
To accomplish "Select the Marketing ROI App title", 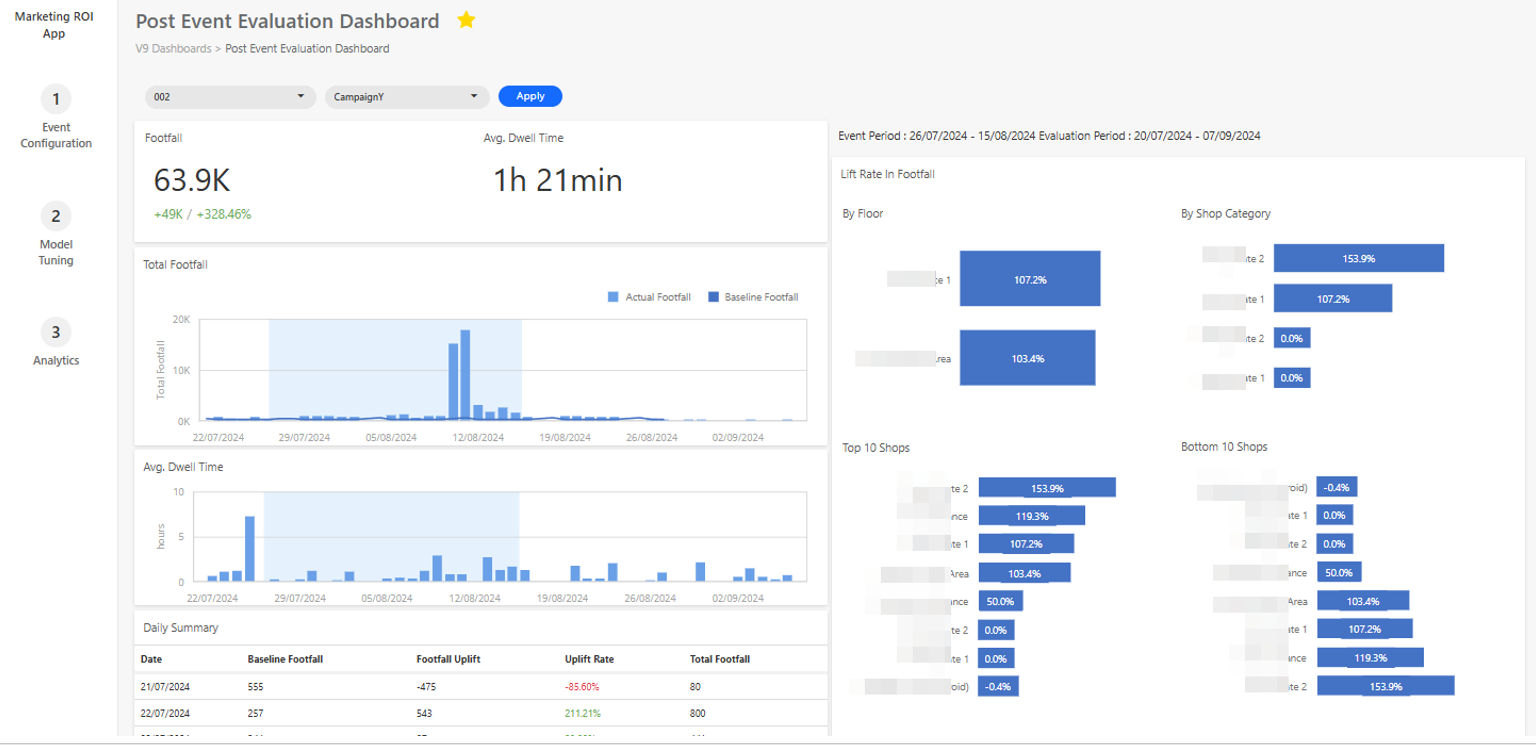I will (x=54, y=25).
